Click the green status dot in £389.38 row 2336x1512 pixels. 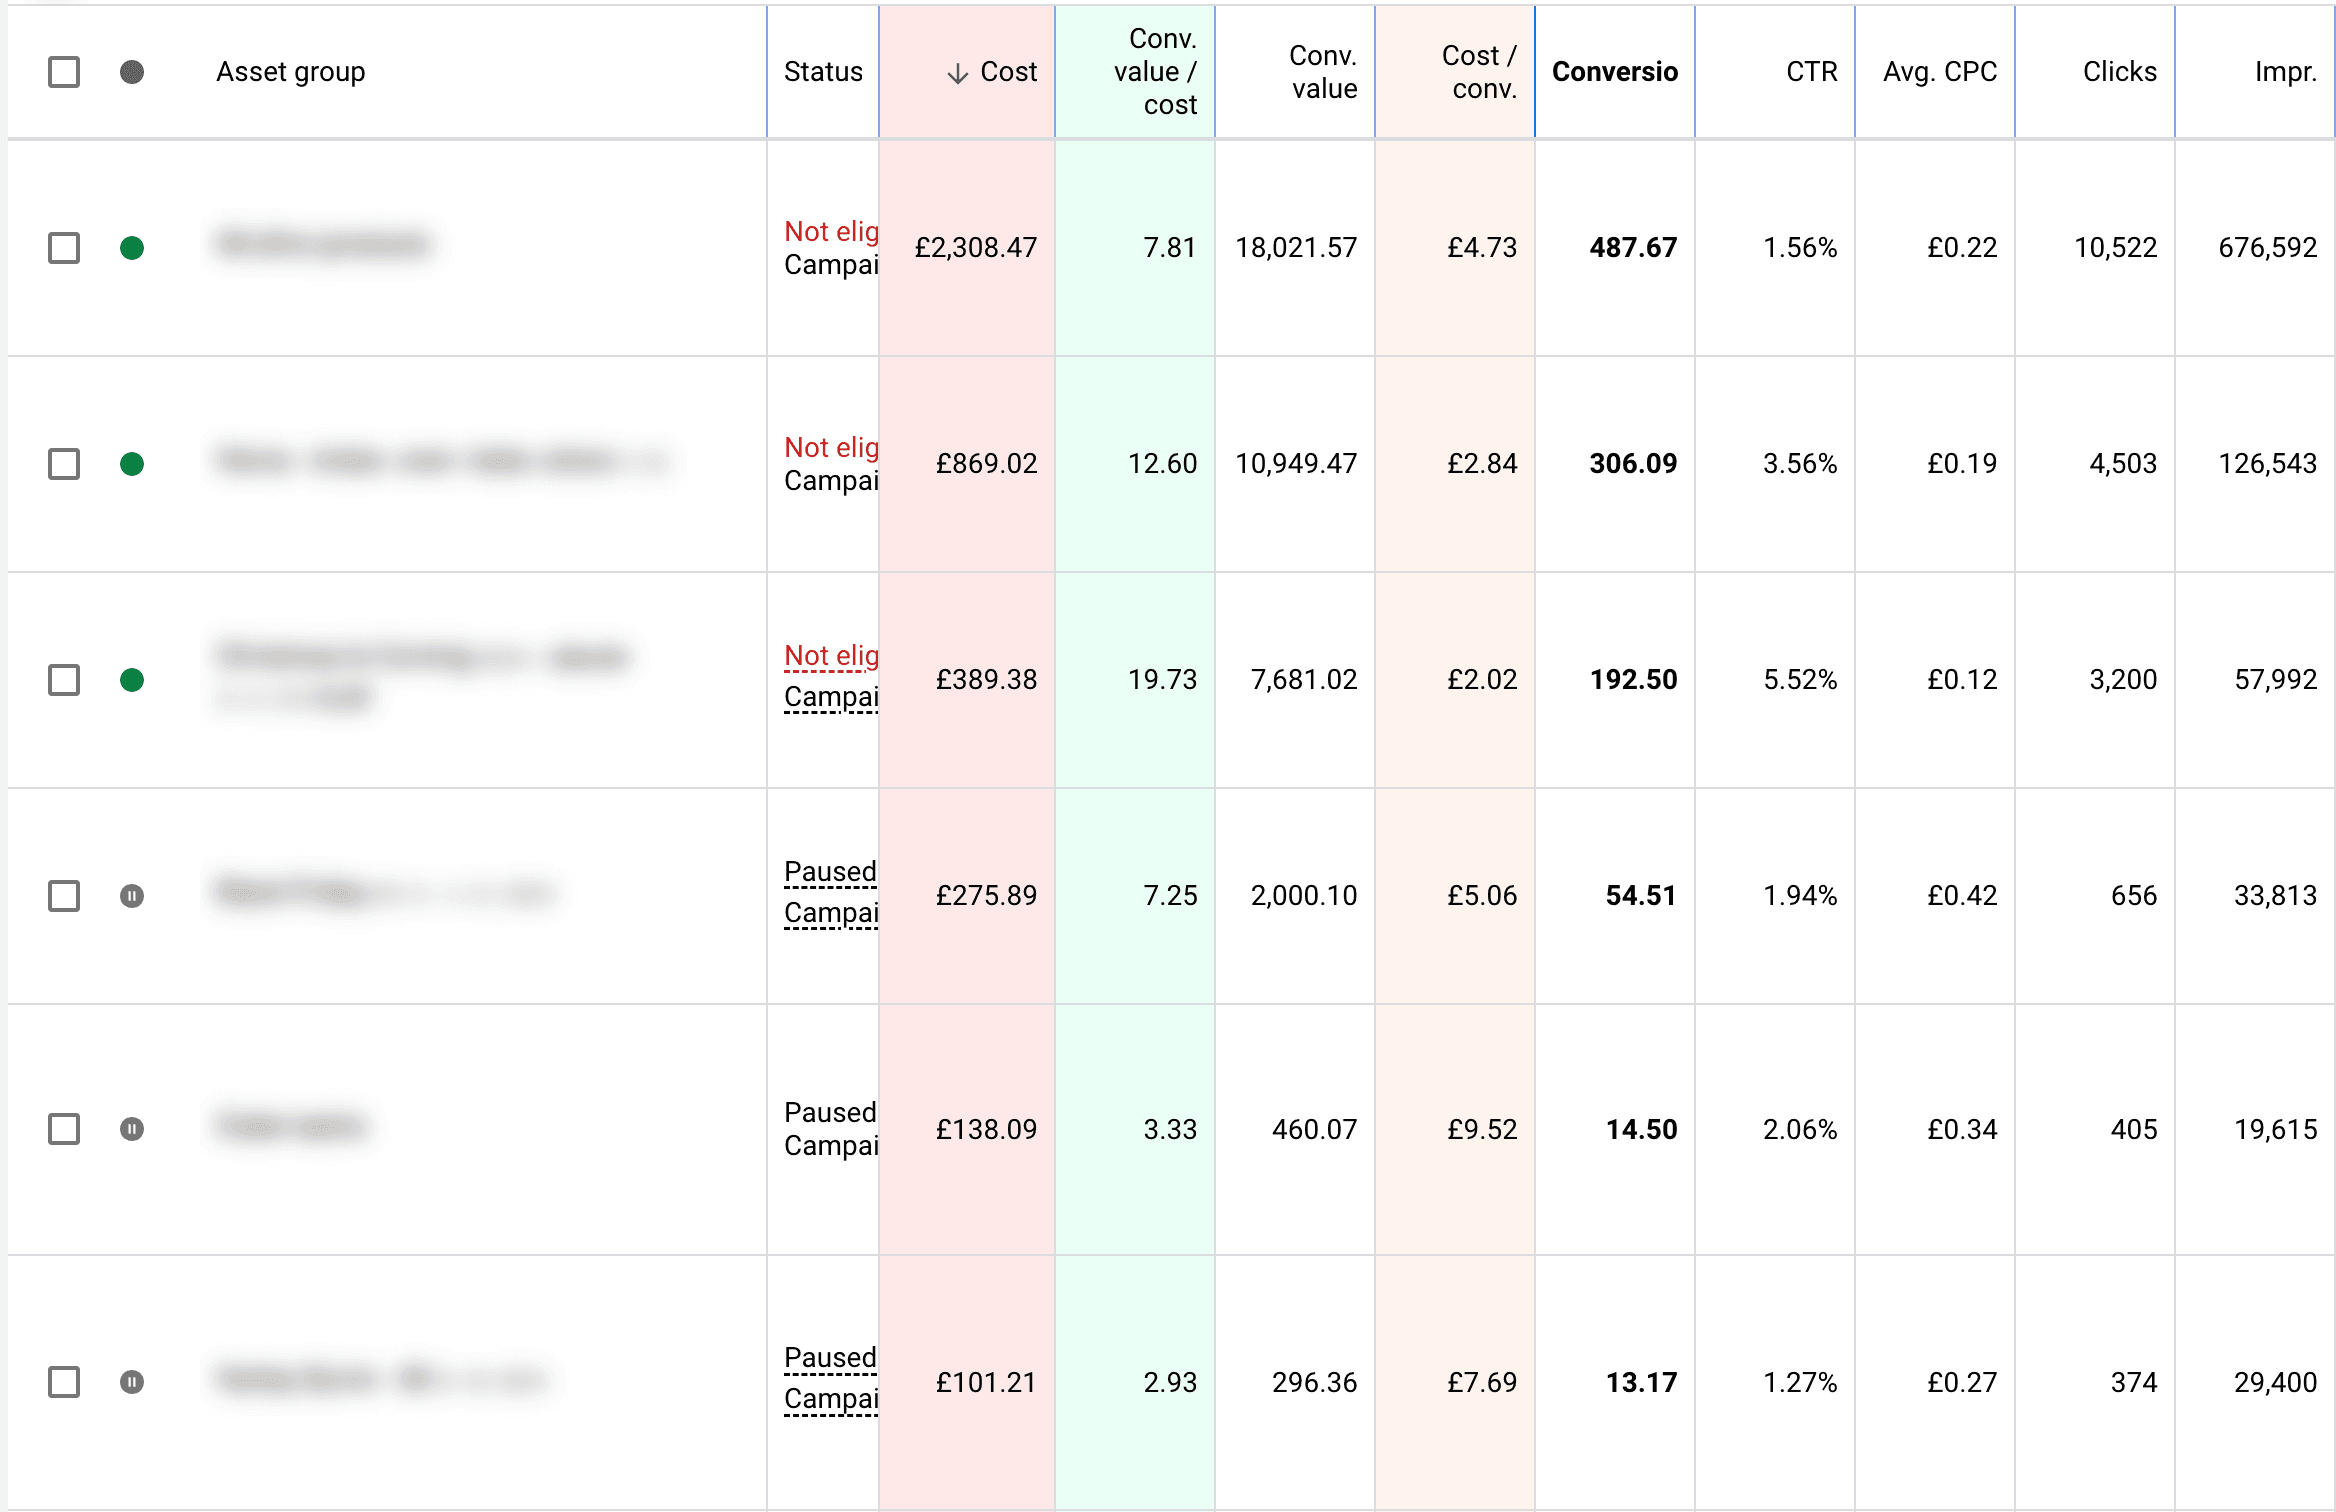(132, 680)
